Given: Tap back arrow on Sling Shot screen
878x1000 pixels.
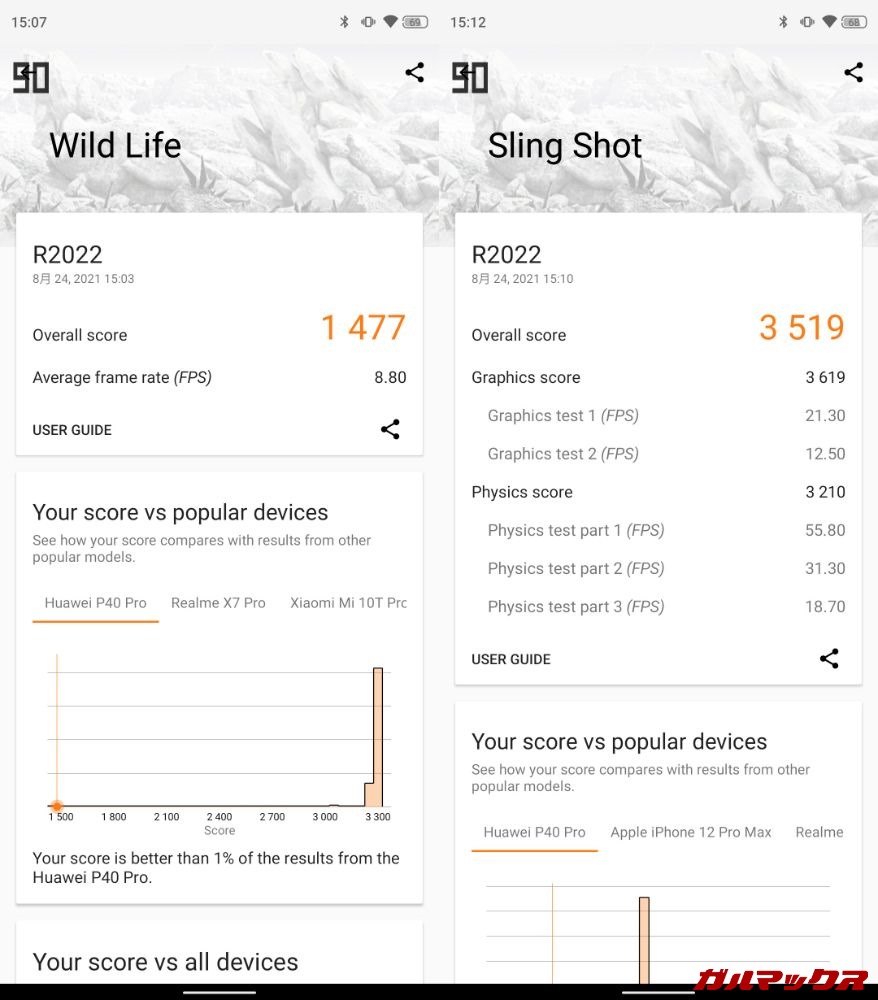Looking at the screenshot, I should (461, 72).
